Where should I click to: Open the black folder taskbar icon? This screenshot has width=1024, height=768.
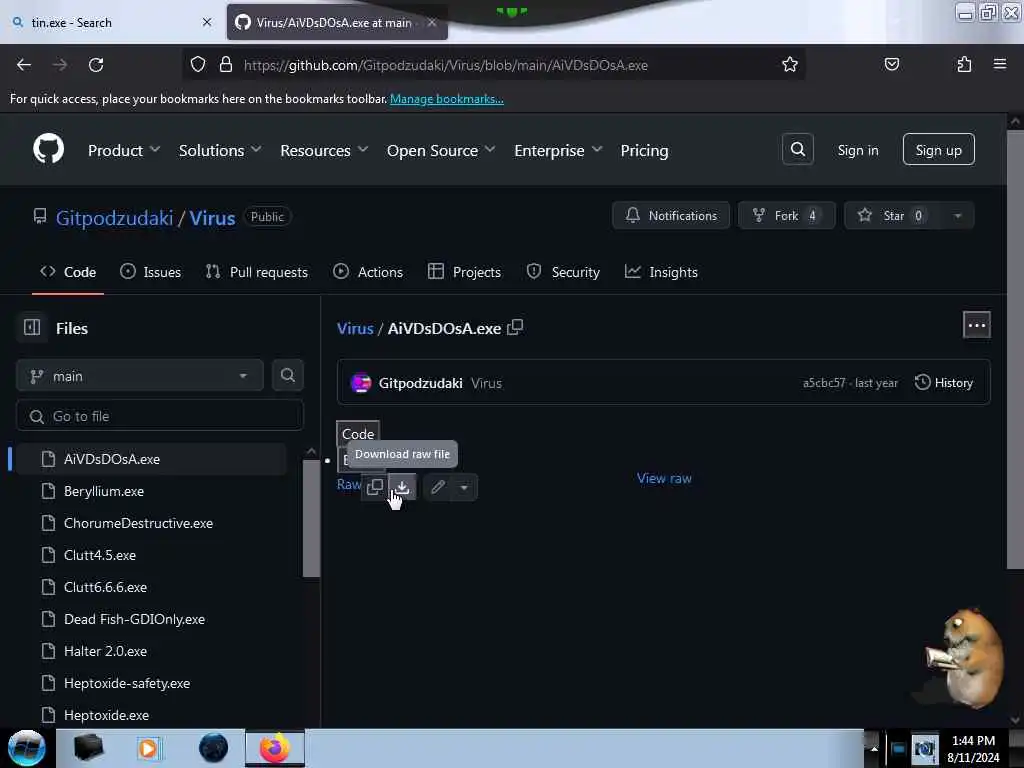tap(88, 748)
